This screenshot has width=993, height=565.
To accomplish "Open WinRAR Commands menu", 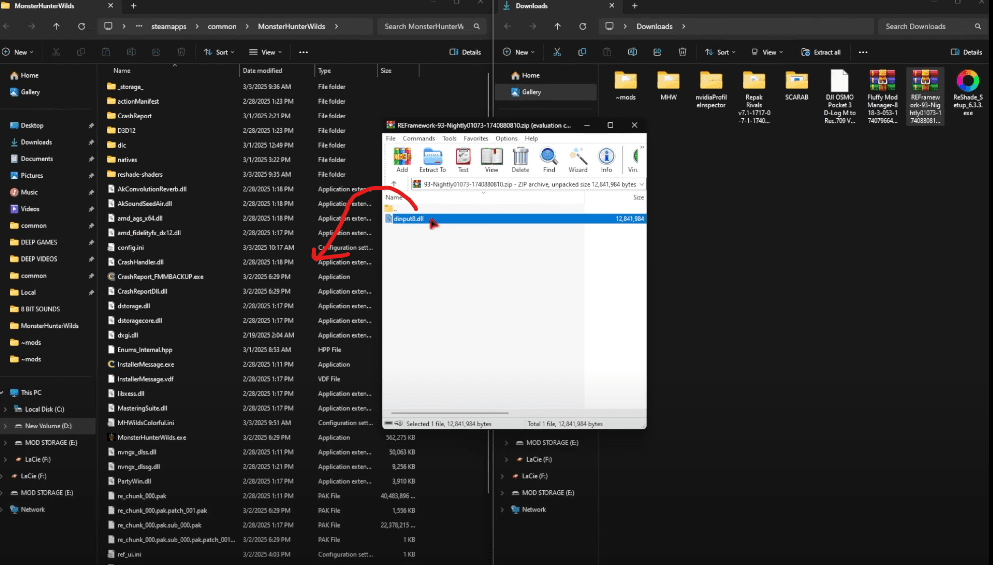I will point(419,138).
